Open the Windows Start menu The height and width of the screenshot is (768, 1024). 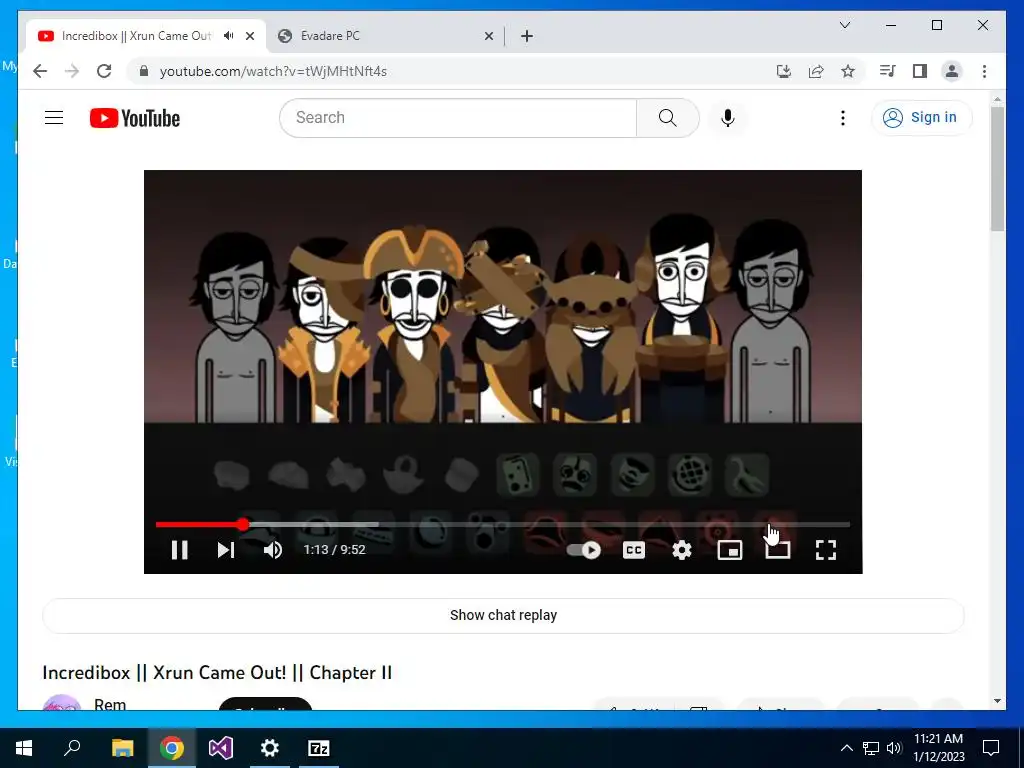point(24,748)
